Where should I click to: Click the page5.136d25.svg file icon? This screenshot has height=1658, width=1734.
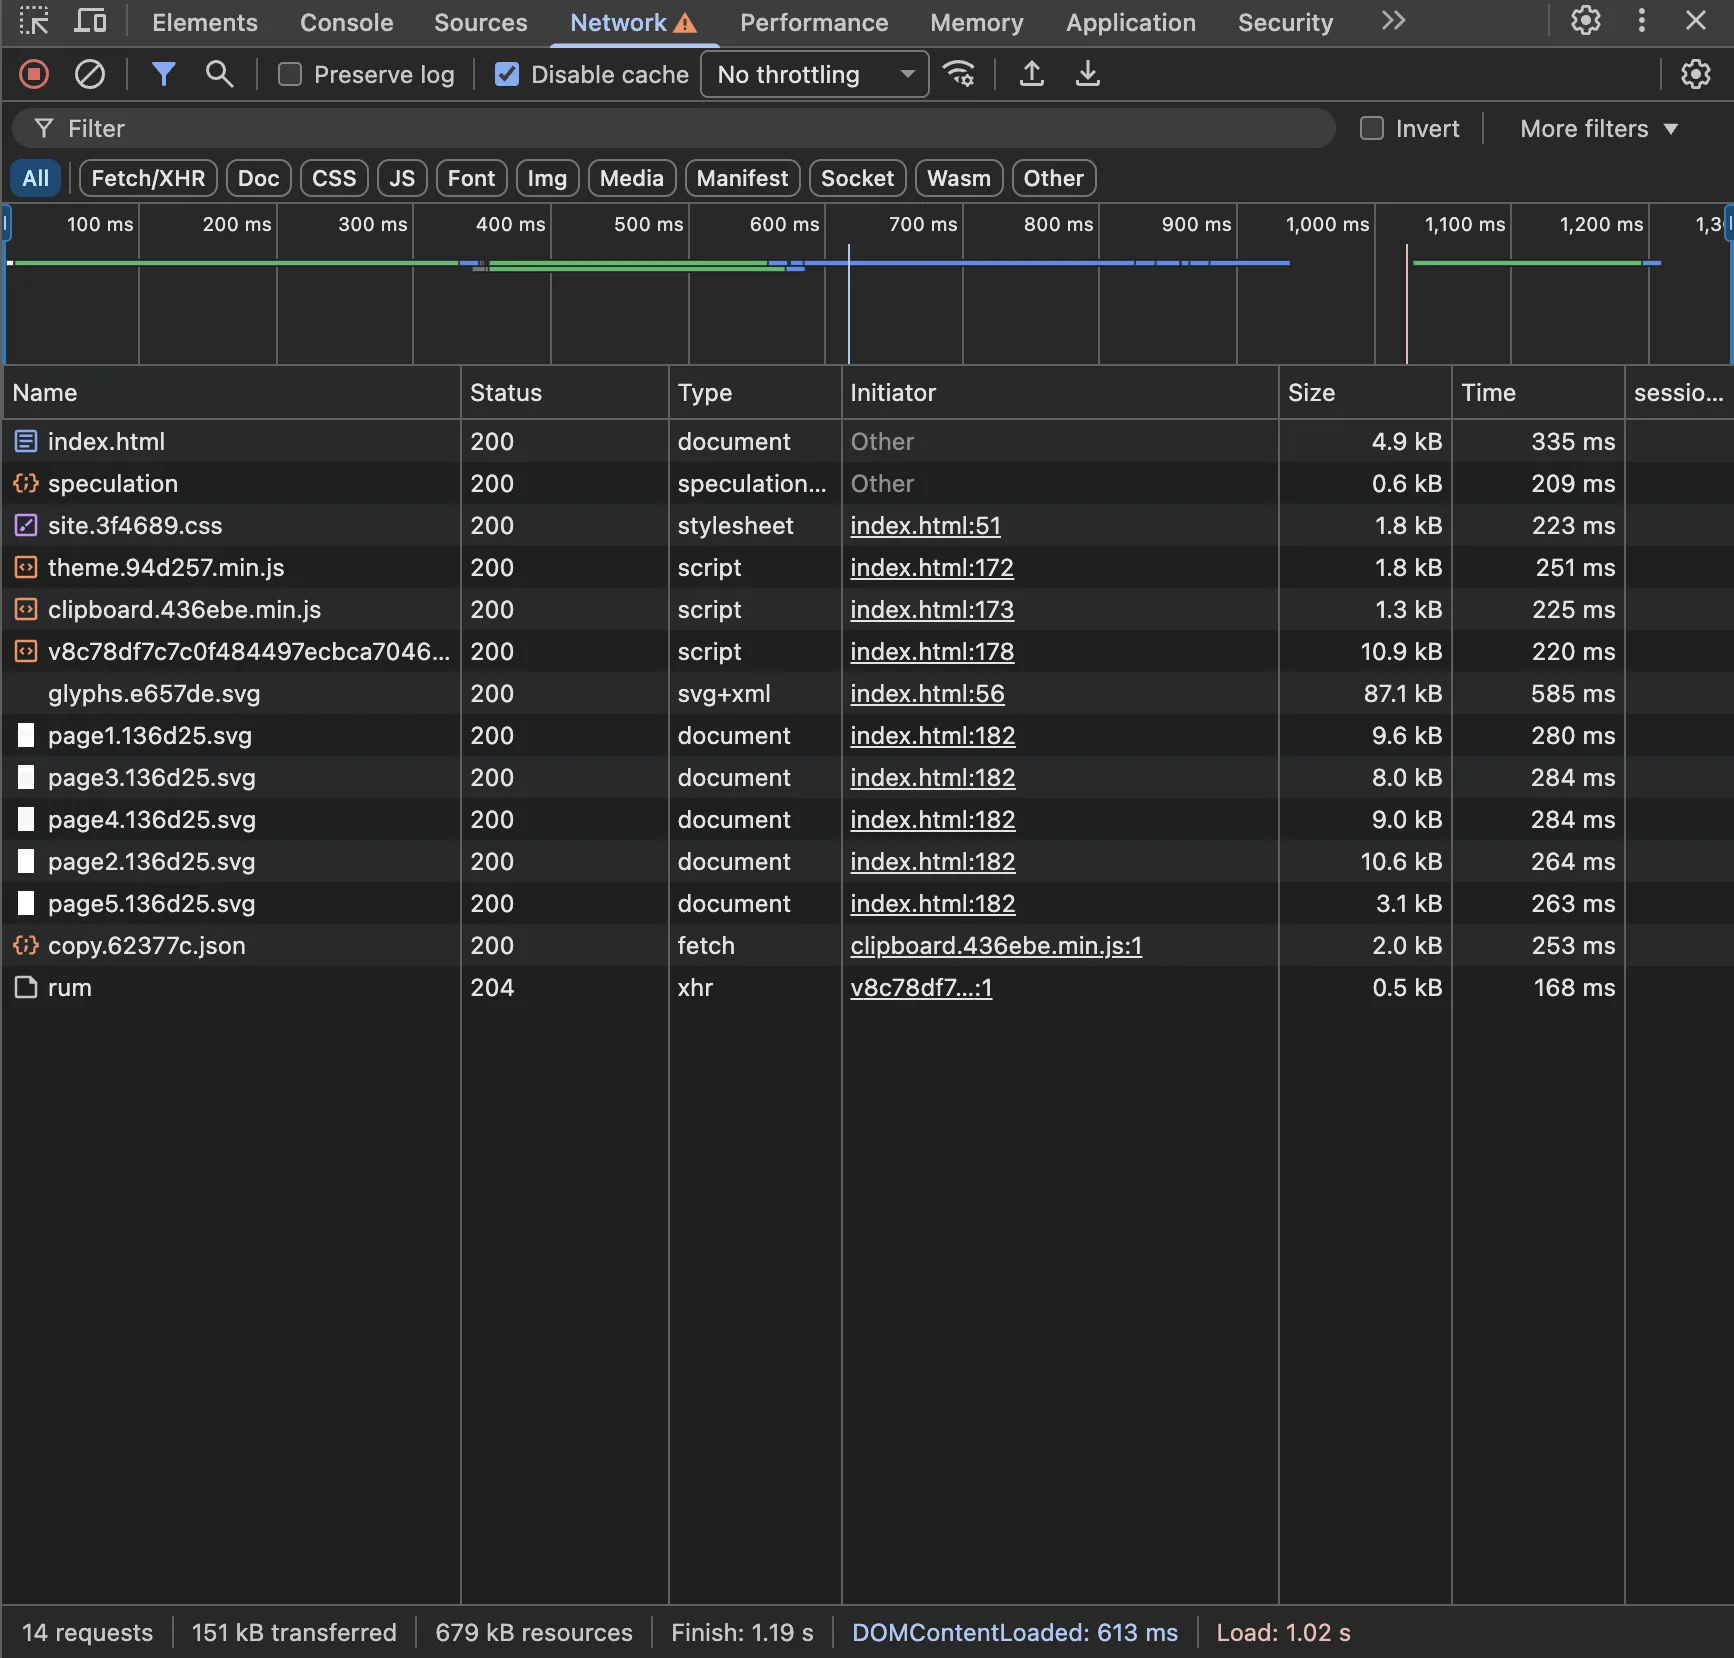click(26, 903)
